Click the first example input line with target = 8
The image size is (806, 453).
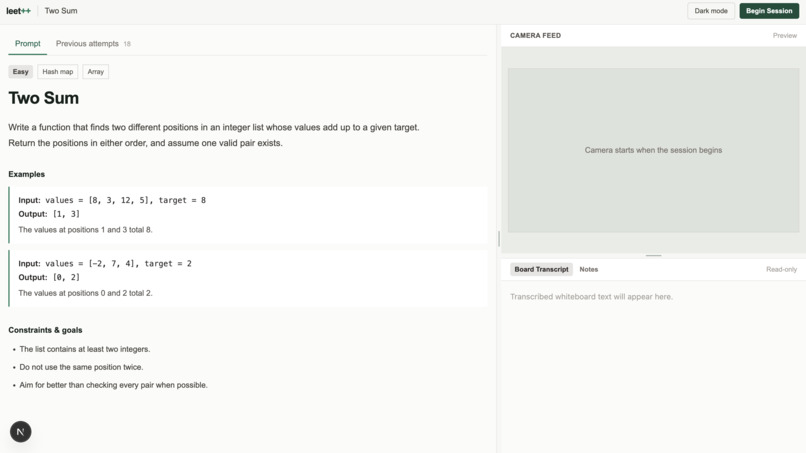pyautogui.click(x=112, y=200)
